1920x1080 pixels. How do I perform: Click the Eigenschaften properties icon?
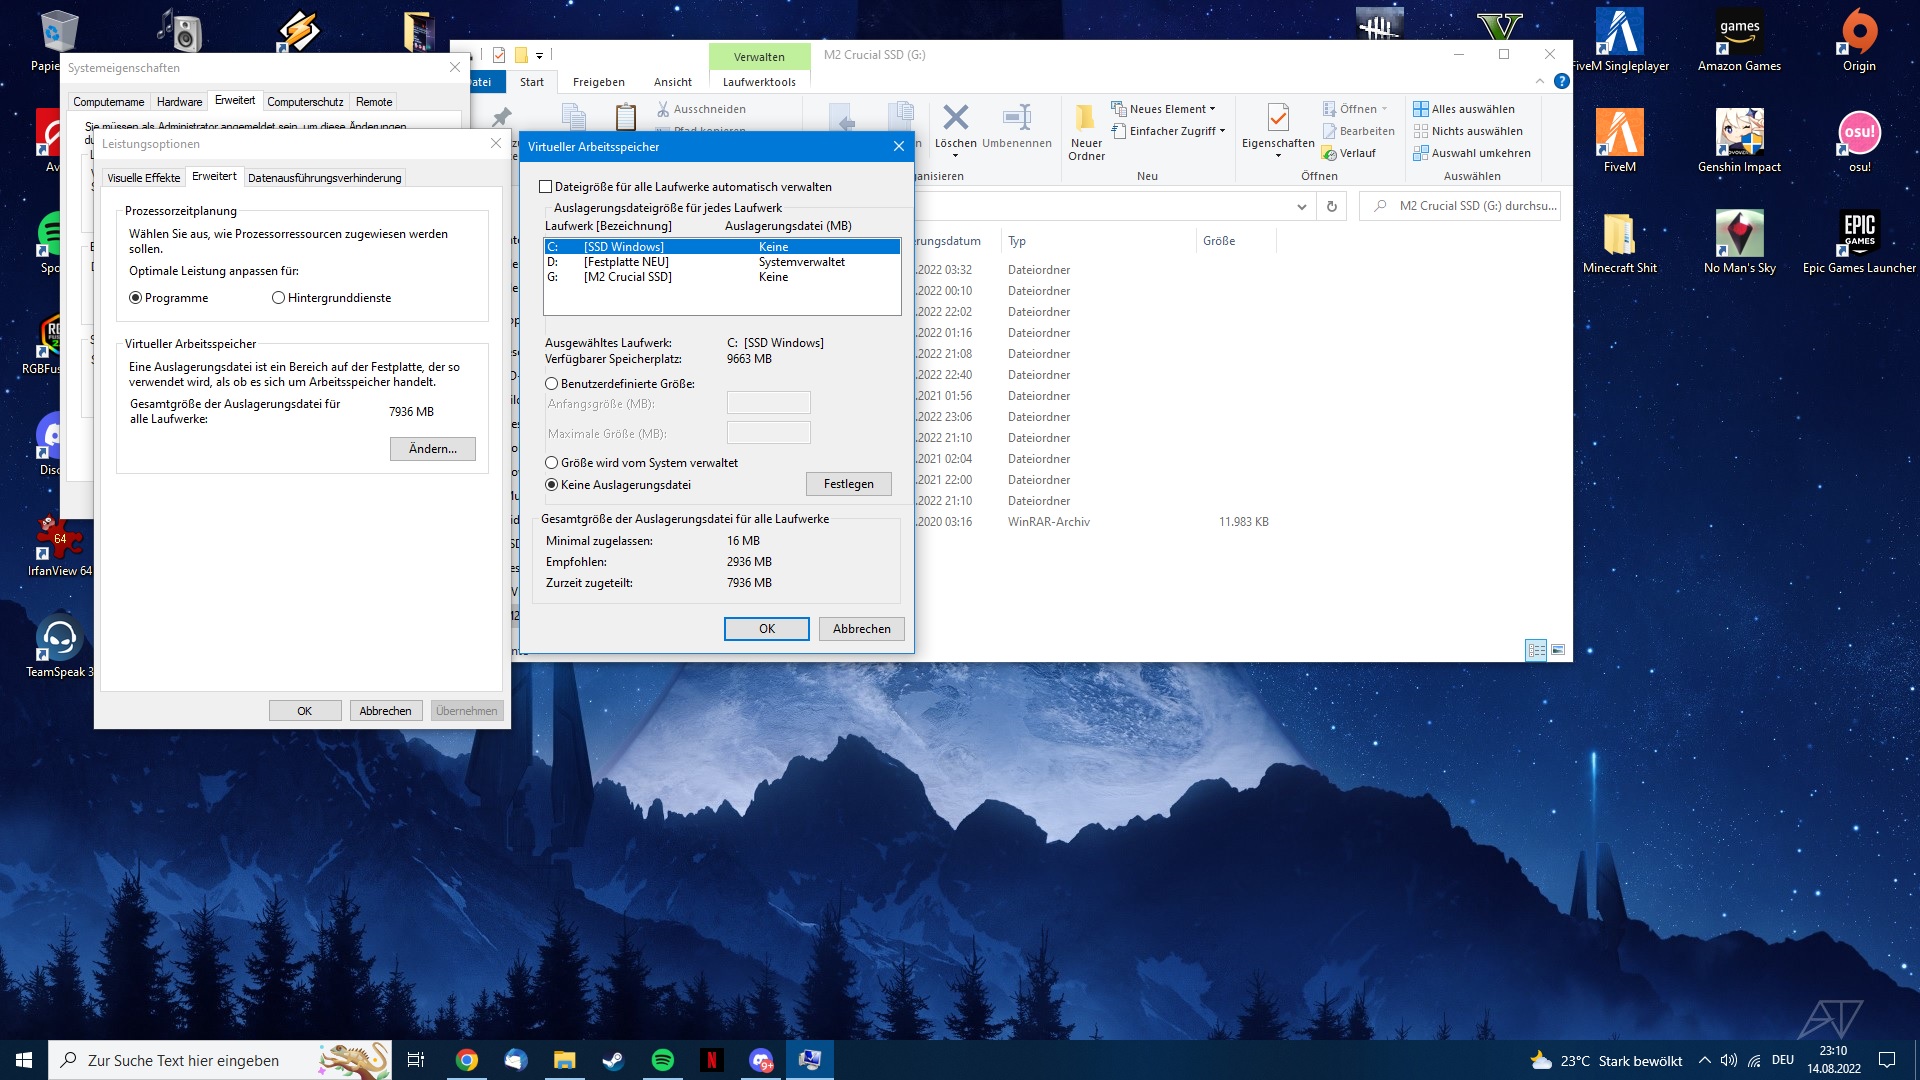point(1277,118)
